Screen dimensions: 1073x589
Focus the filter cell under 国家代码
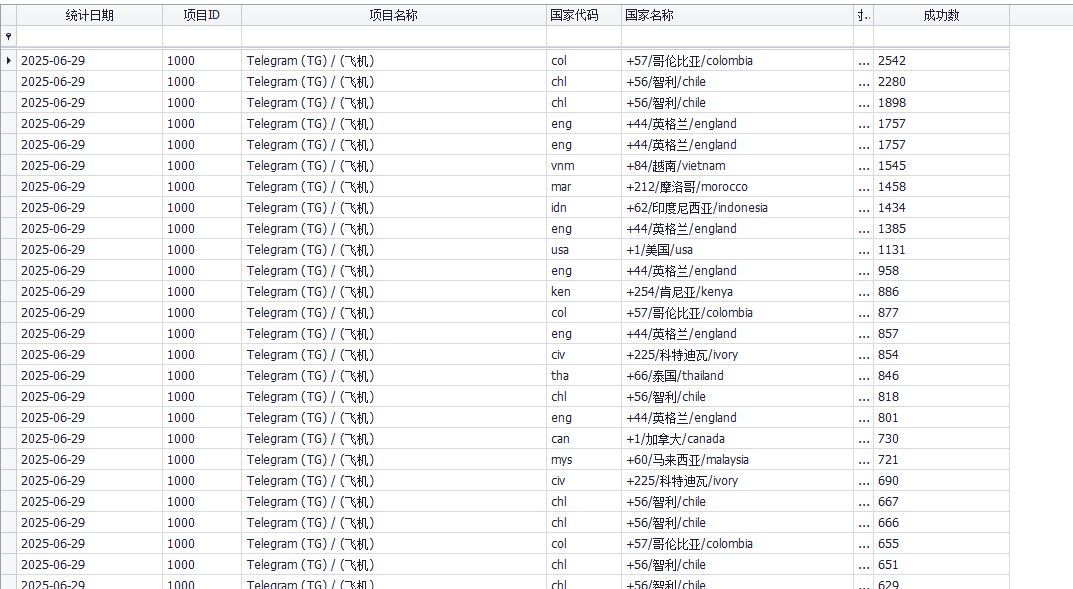(x=584, y=36)
